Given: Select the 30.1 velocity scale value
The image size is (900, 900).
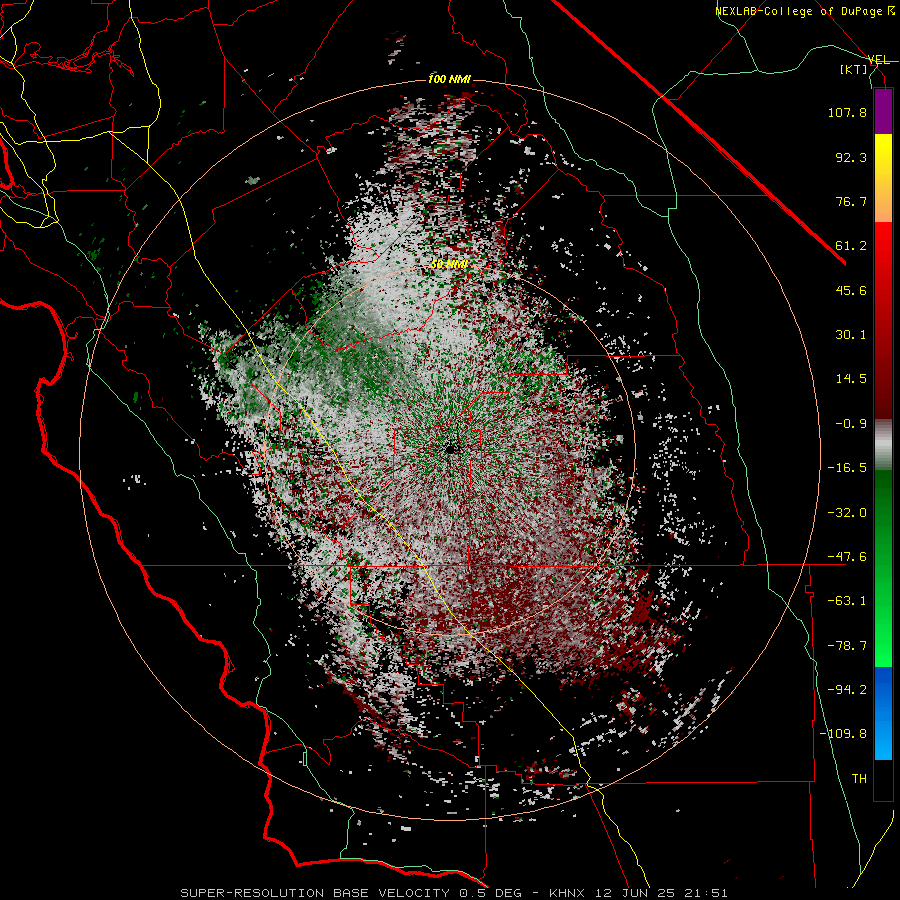Looking at the screenshot, I should tap(851, 335).
